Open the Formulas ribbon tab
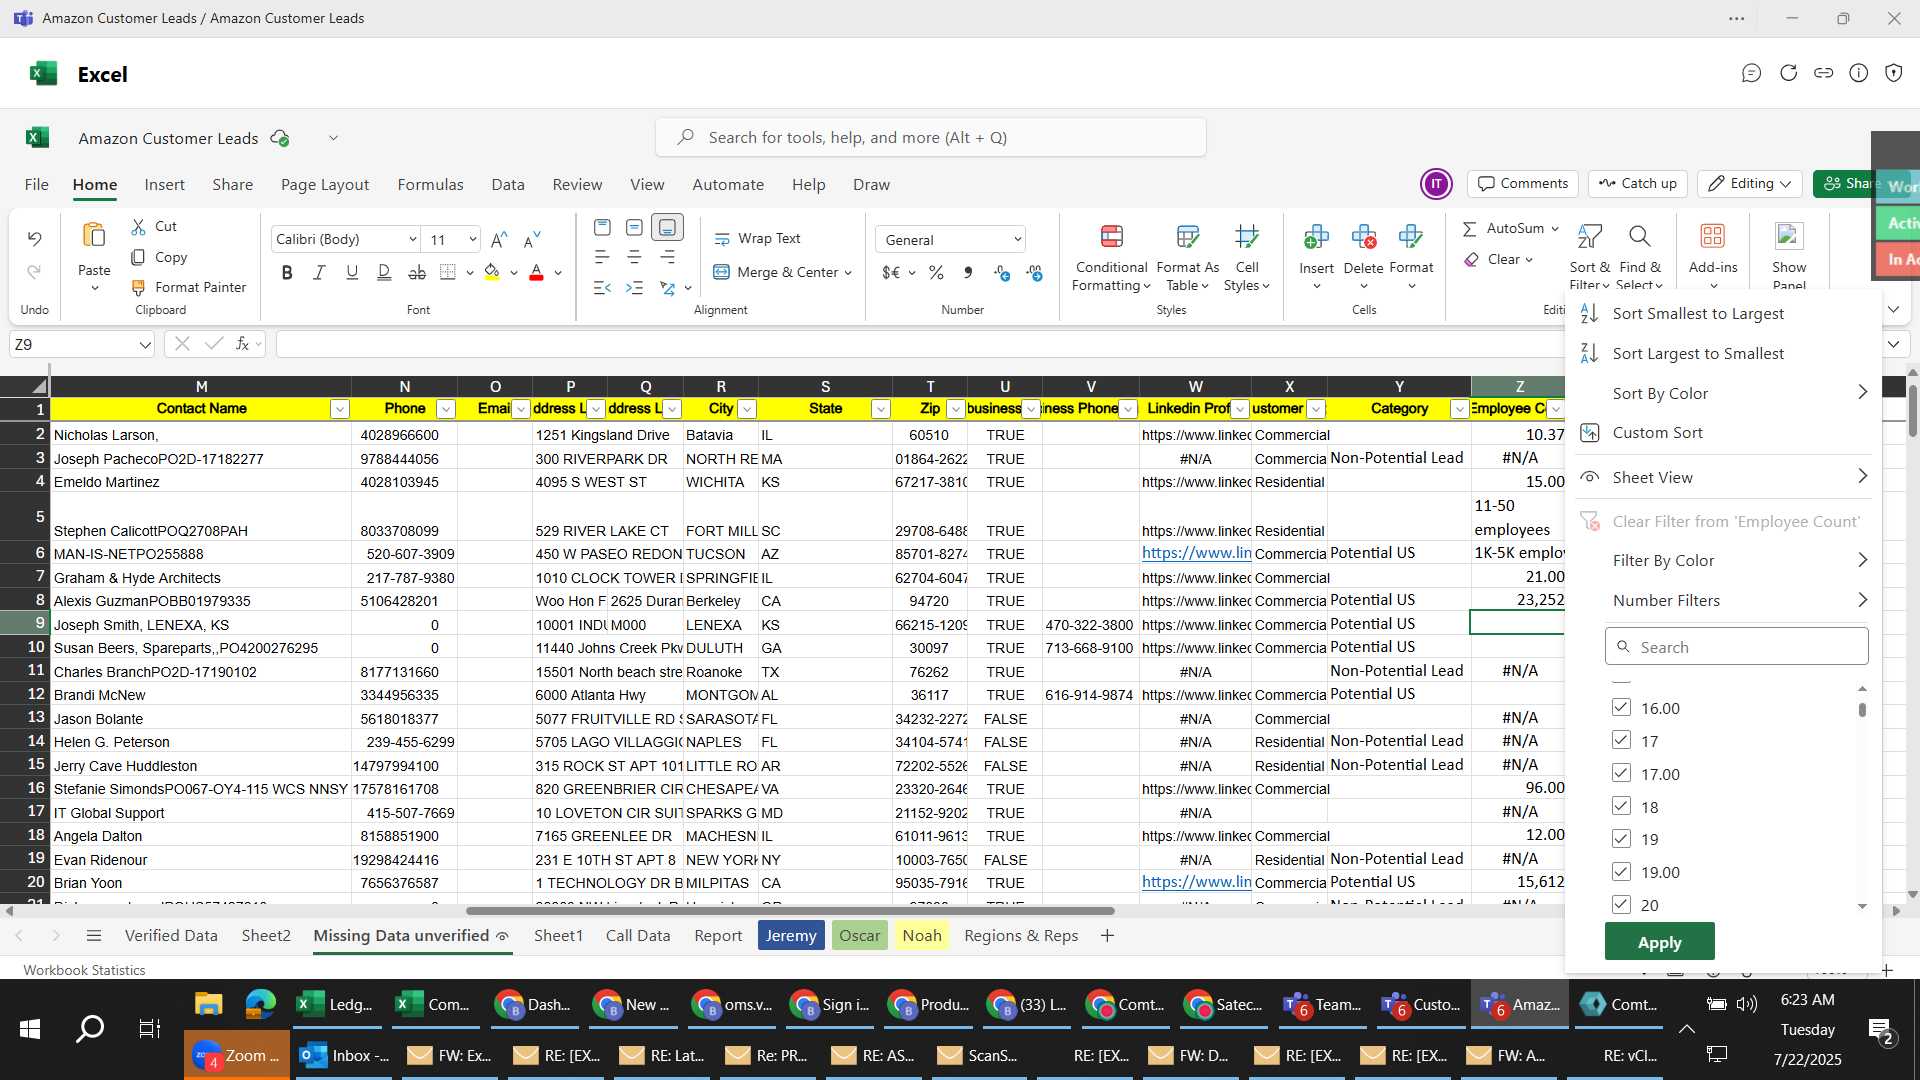This screenshot has width=1920, height=1080. pos(430,185)
